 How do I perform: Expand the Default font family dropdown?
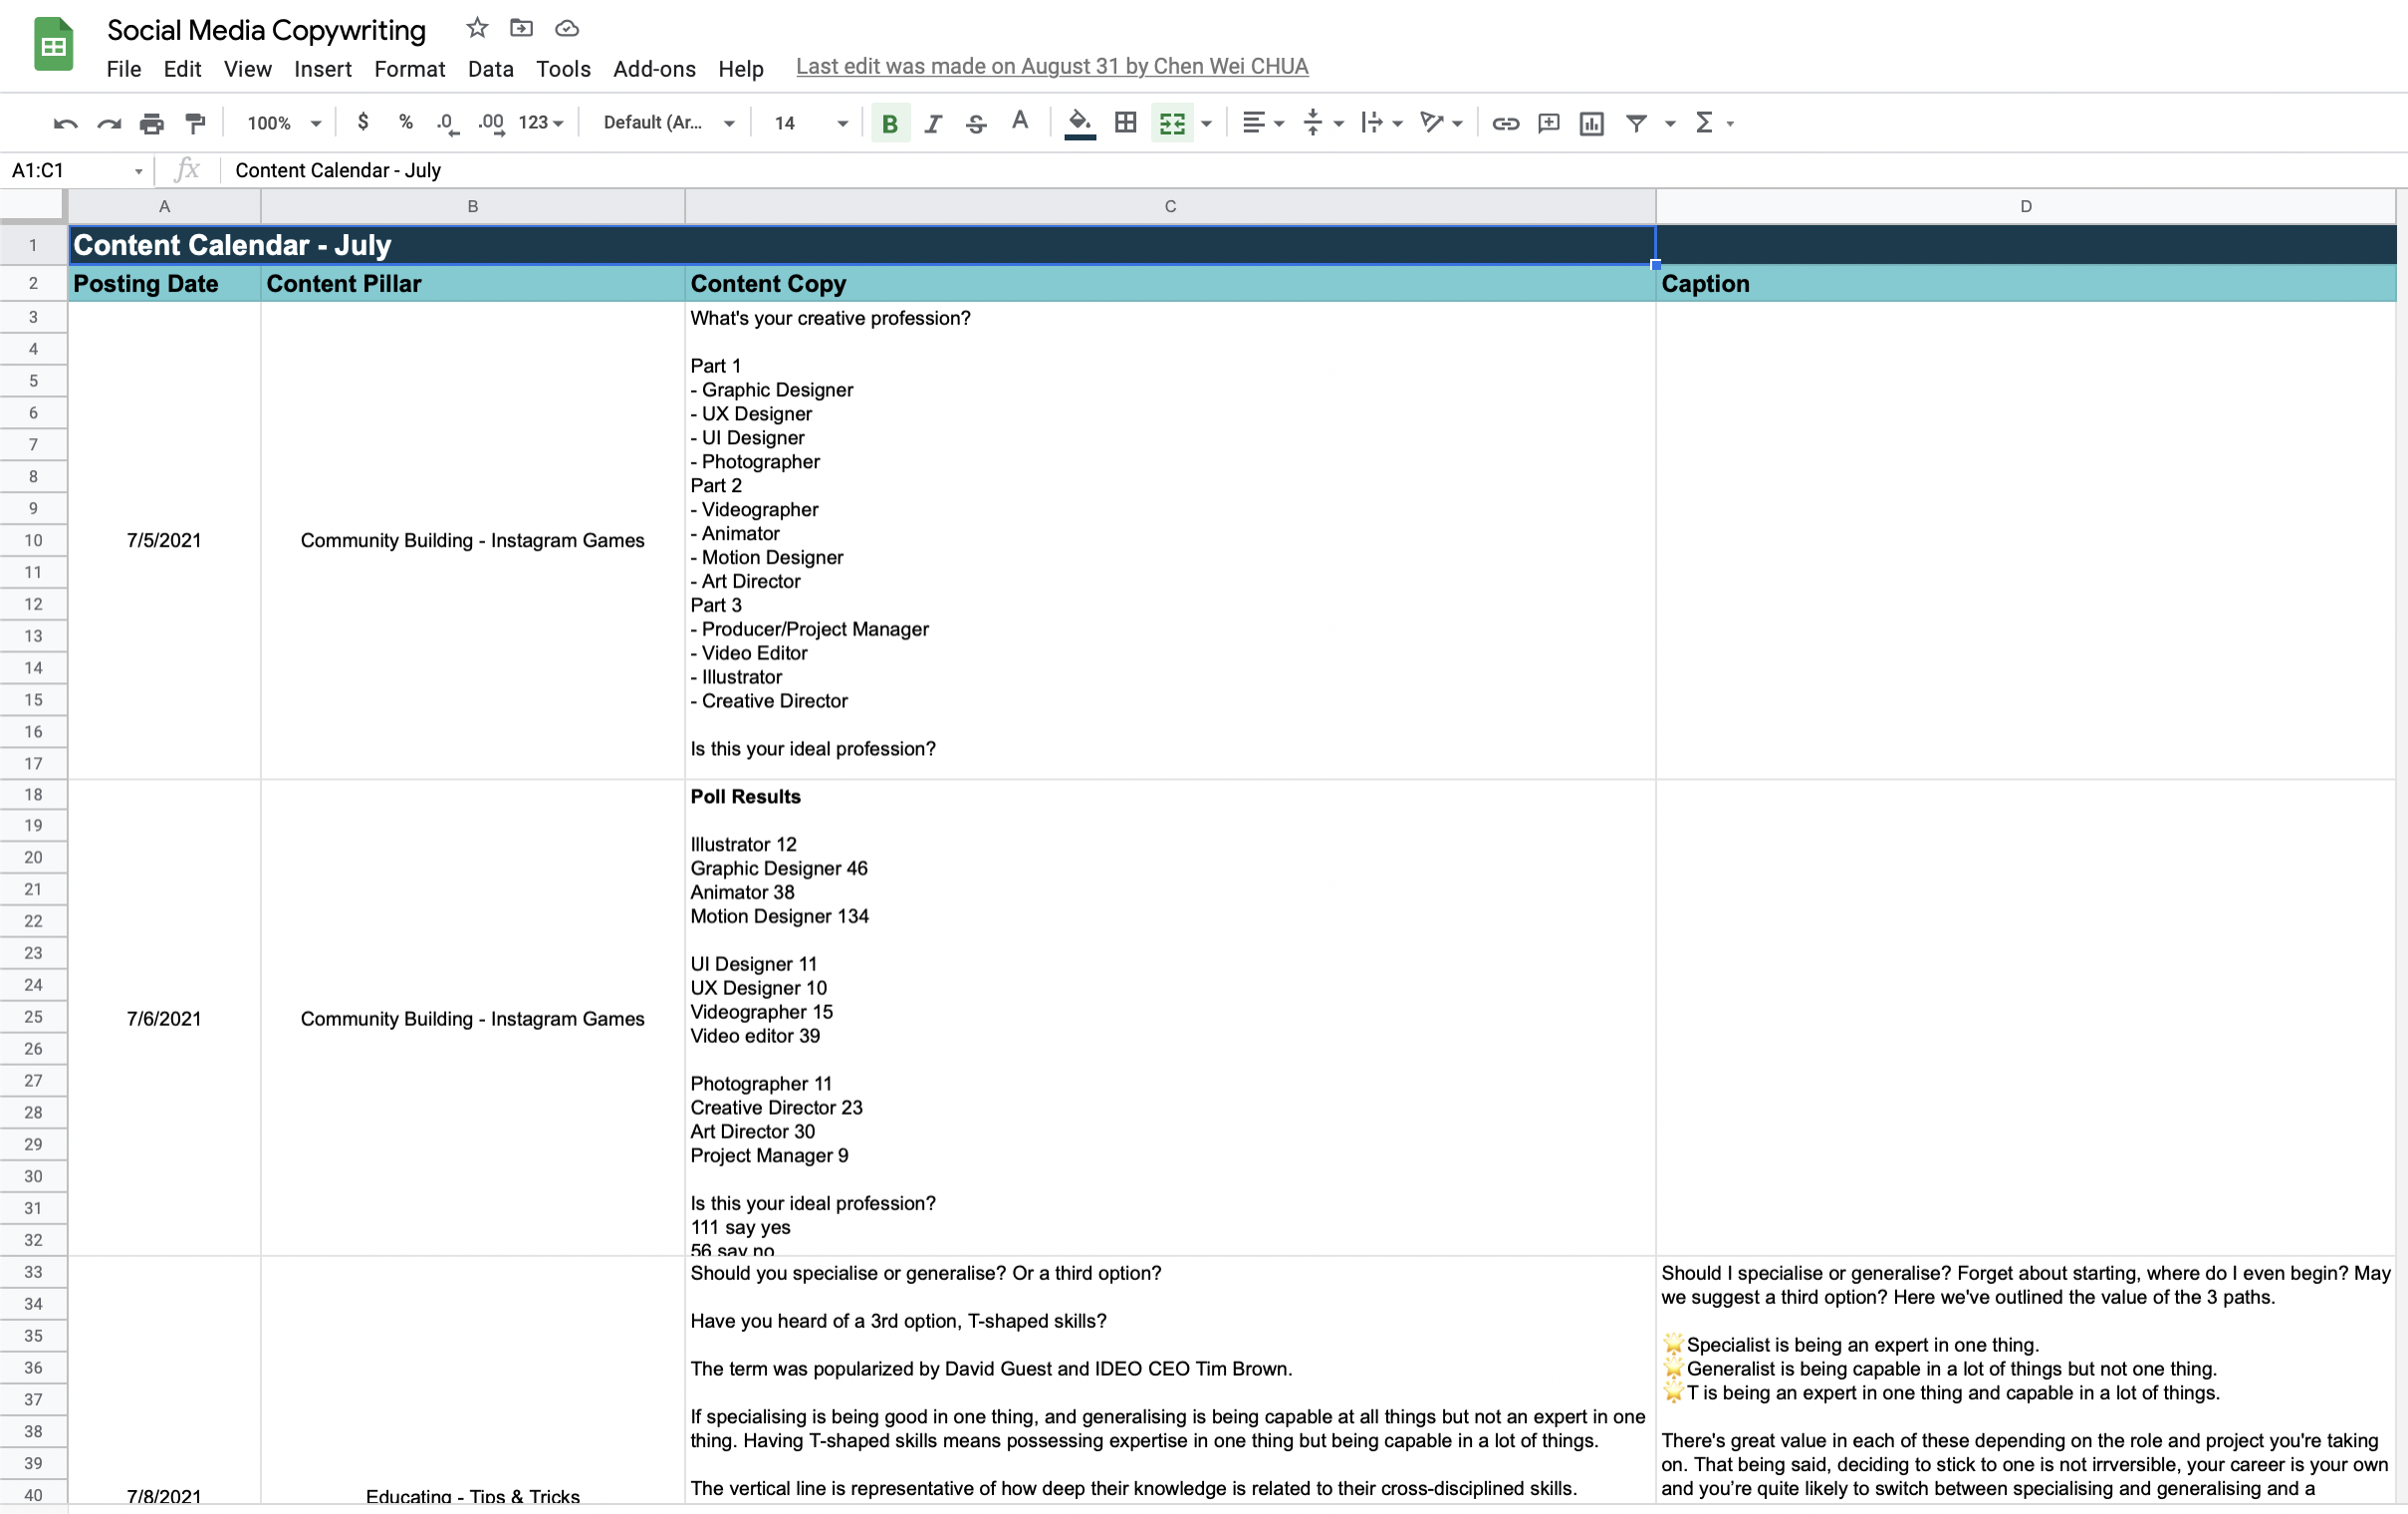coord(668,123)
